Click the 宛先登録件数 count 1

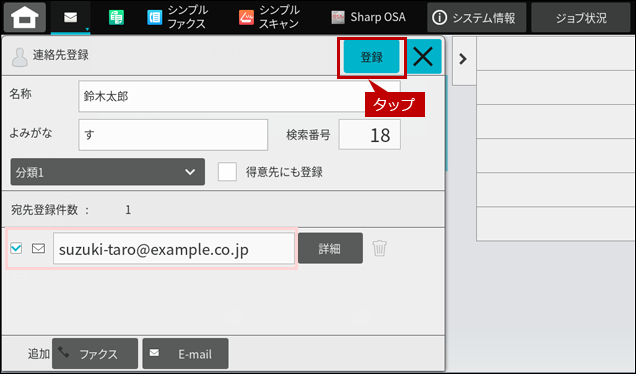pyautogui.click(x=128, y=210)
